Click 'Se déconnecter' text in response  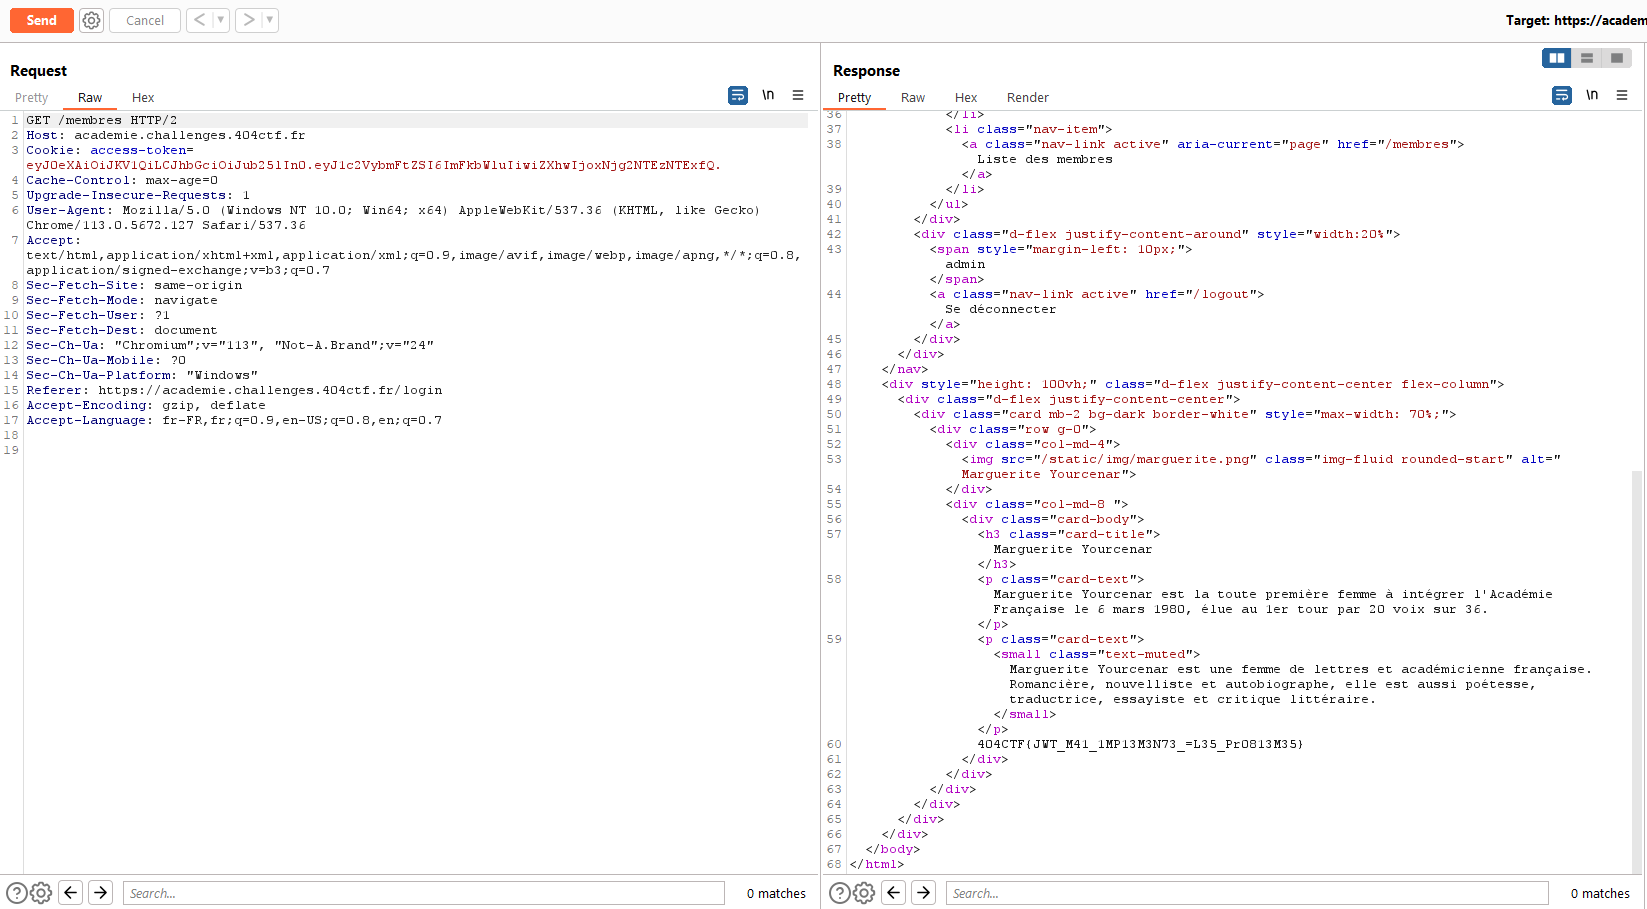point(1000,309)
